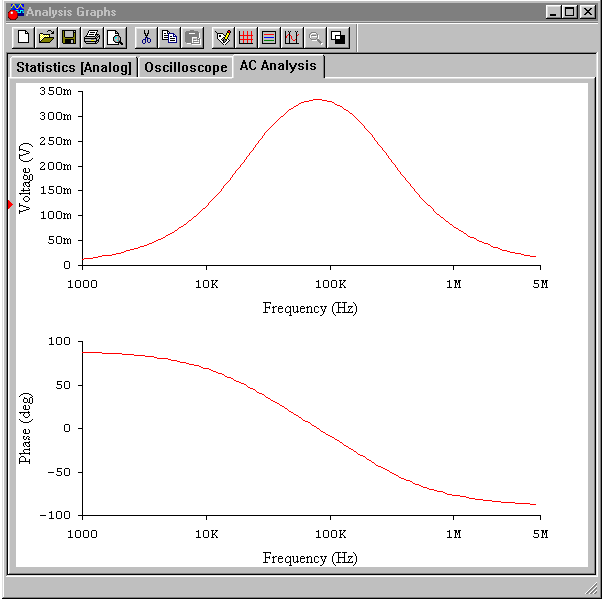Image resolution: width=606 pixels, height=601 pixels.
Task: Toggle legend with colored lines icon
Action: tap(269, 37)
